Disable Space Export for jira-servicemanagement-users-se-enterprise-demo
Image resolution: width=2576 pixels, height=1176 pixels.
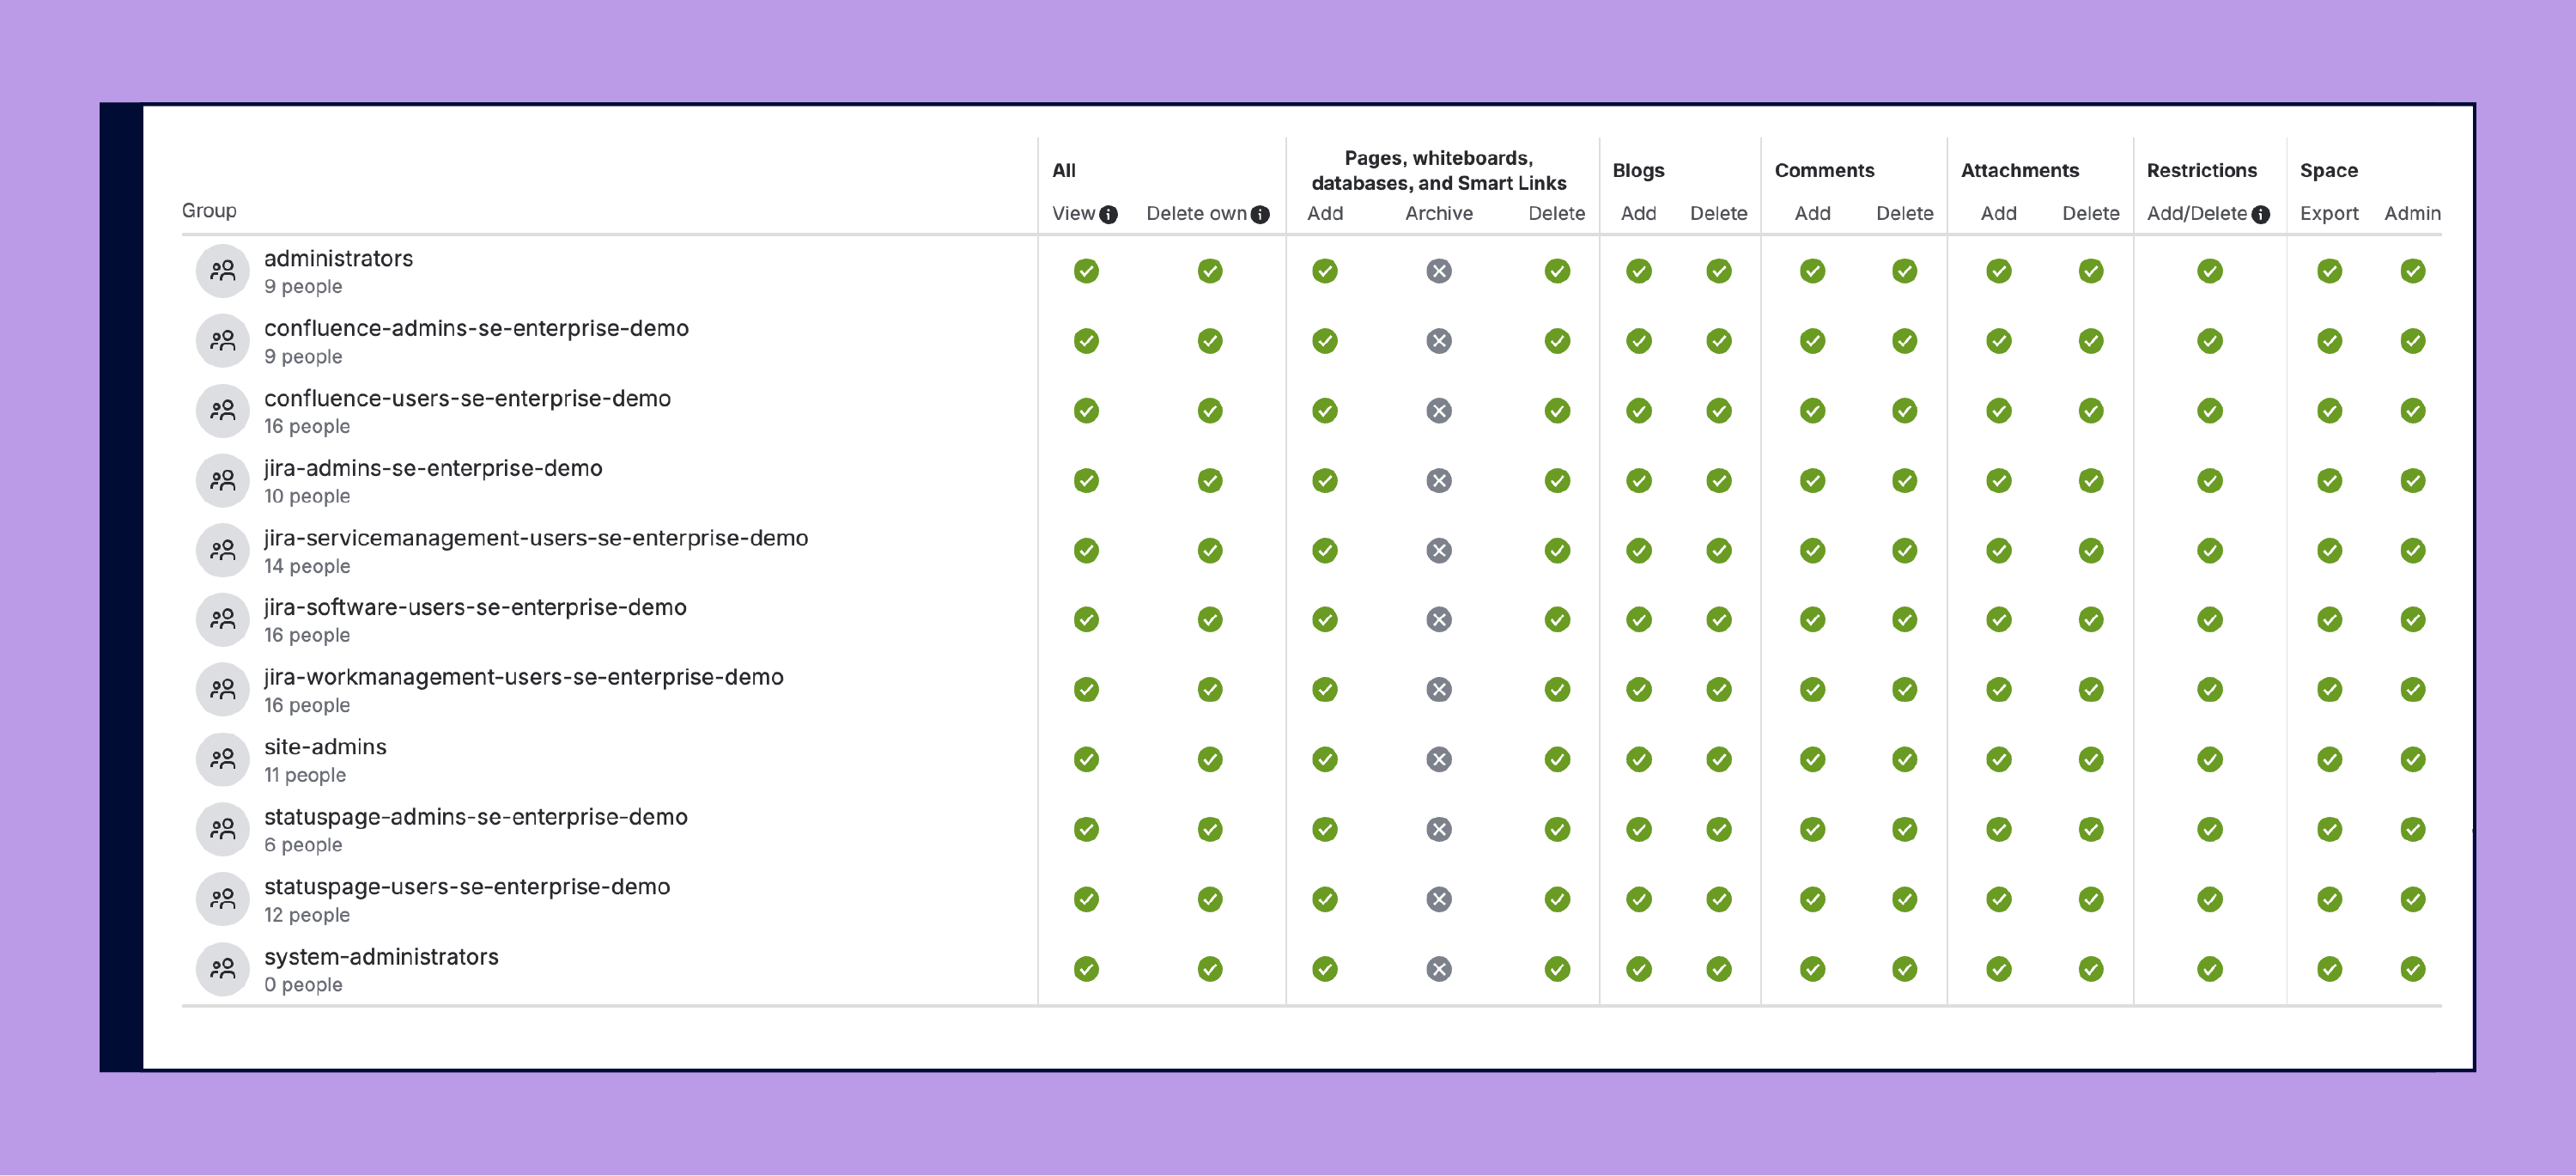(2329, 549)
